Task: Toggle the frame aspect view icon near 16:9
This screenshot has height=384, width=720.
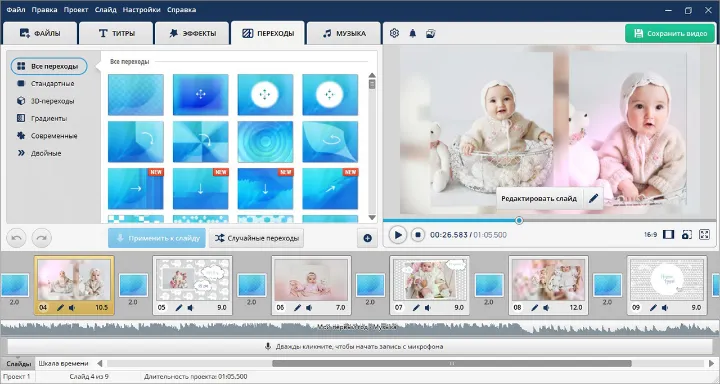Action: coord(669,235)
